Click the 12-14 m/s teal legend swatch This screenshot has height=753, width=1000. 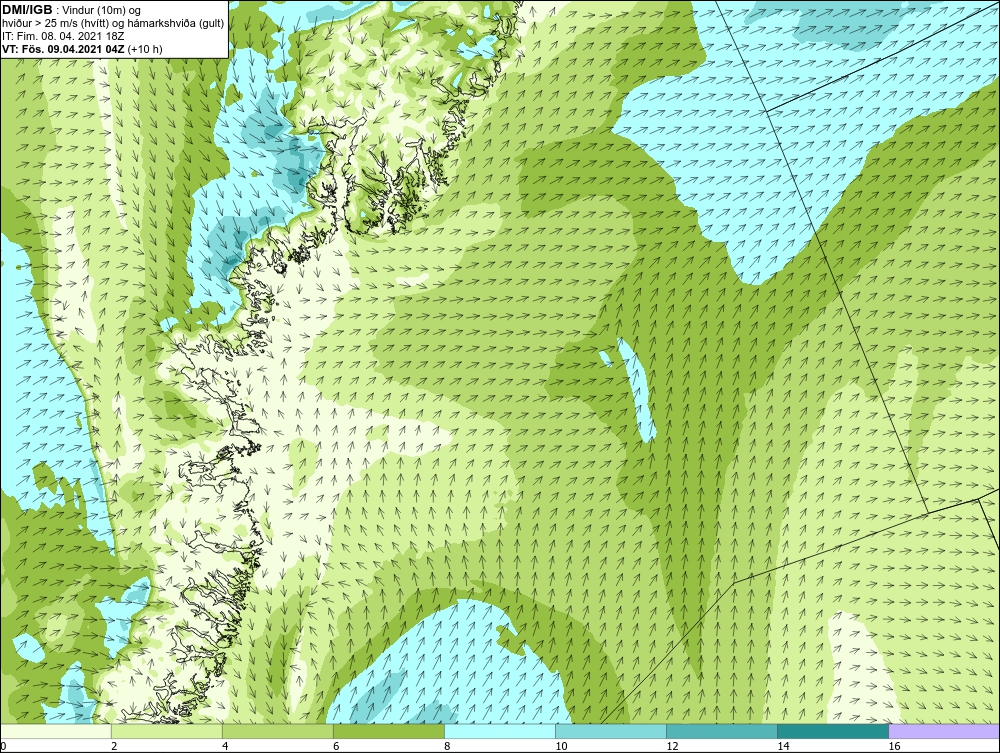(722, 731)
